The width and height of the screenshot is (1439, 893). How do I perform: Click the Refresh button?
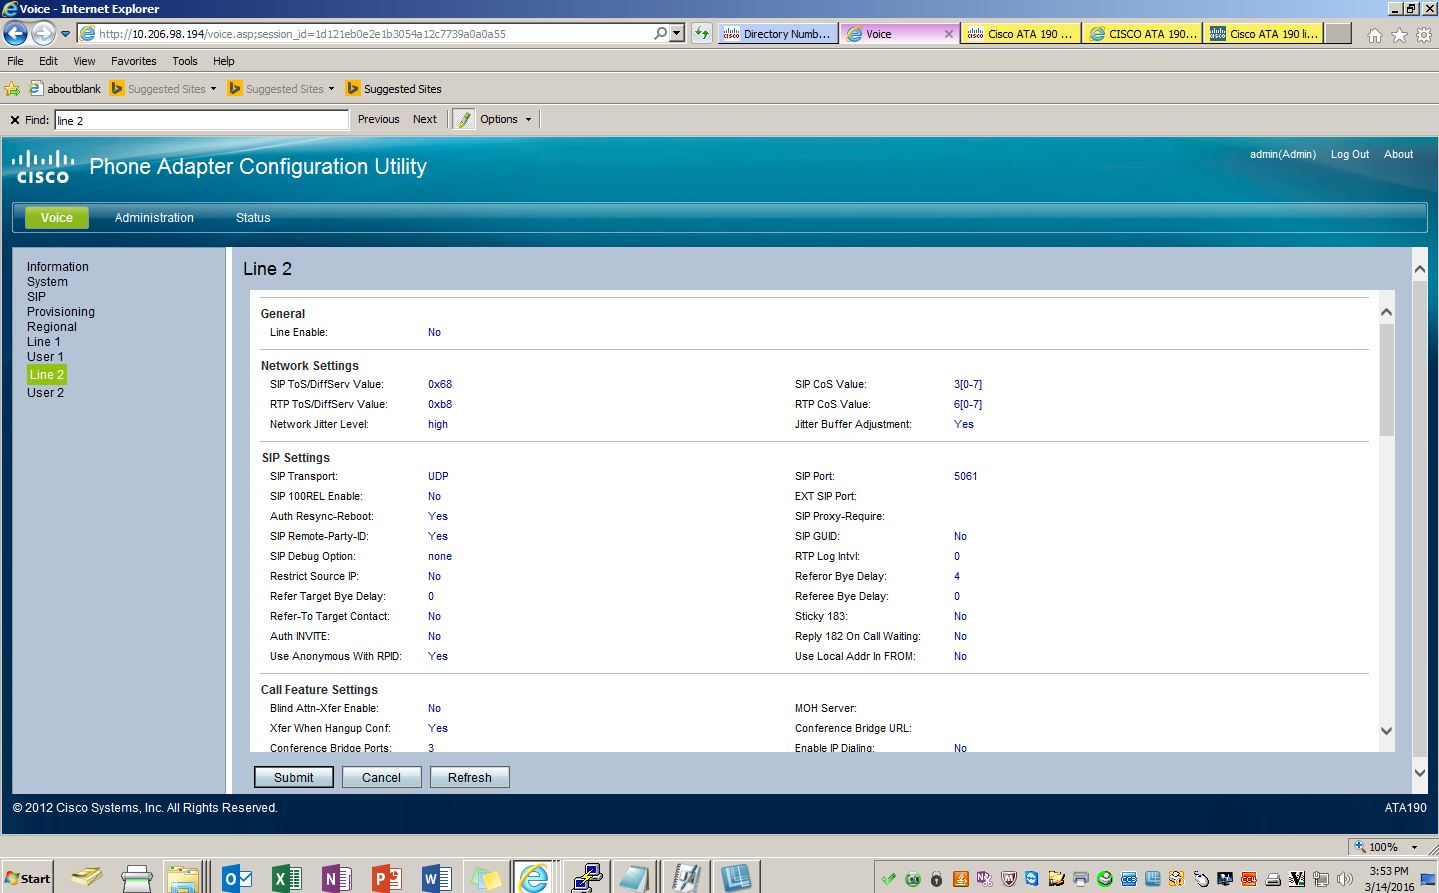coord(470,777)
